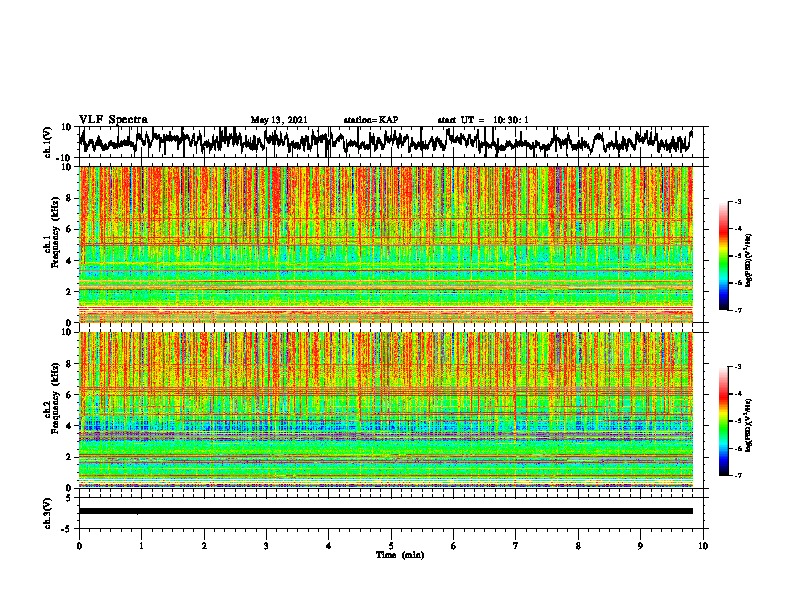Image resolution: width=792 pixels, height=612 pixels.
Task: Click the ch.2 colorbar "log(PSD)" label
Action: point(748,425)
